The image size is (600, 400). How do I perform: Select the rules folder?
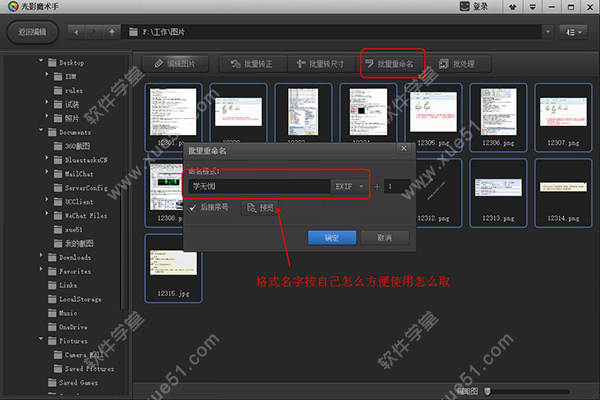click(68, 91)
